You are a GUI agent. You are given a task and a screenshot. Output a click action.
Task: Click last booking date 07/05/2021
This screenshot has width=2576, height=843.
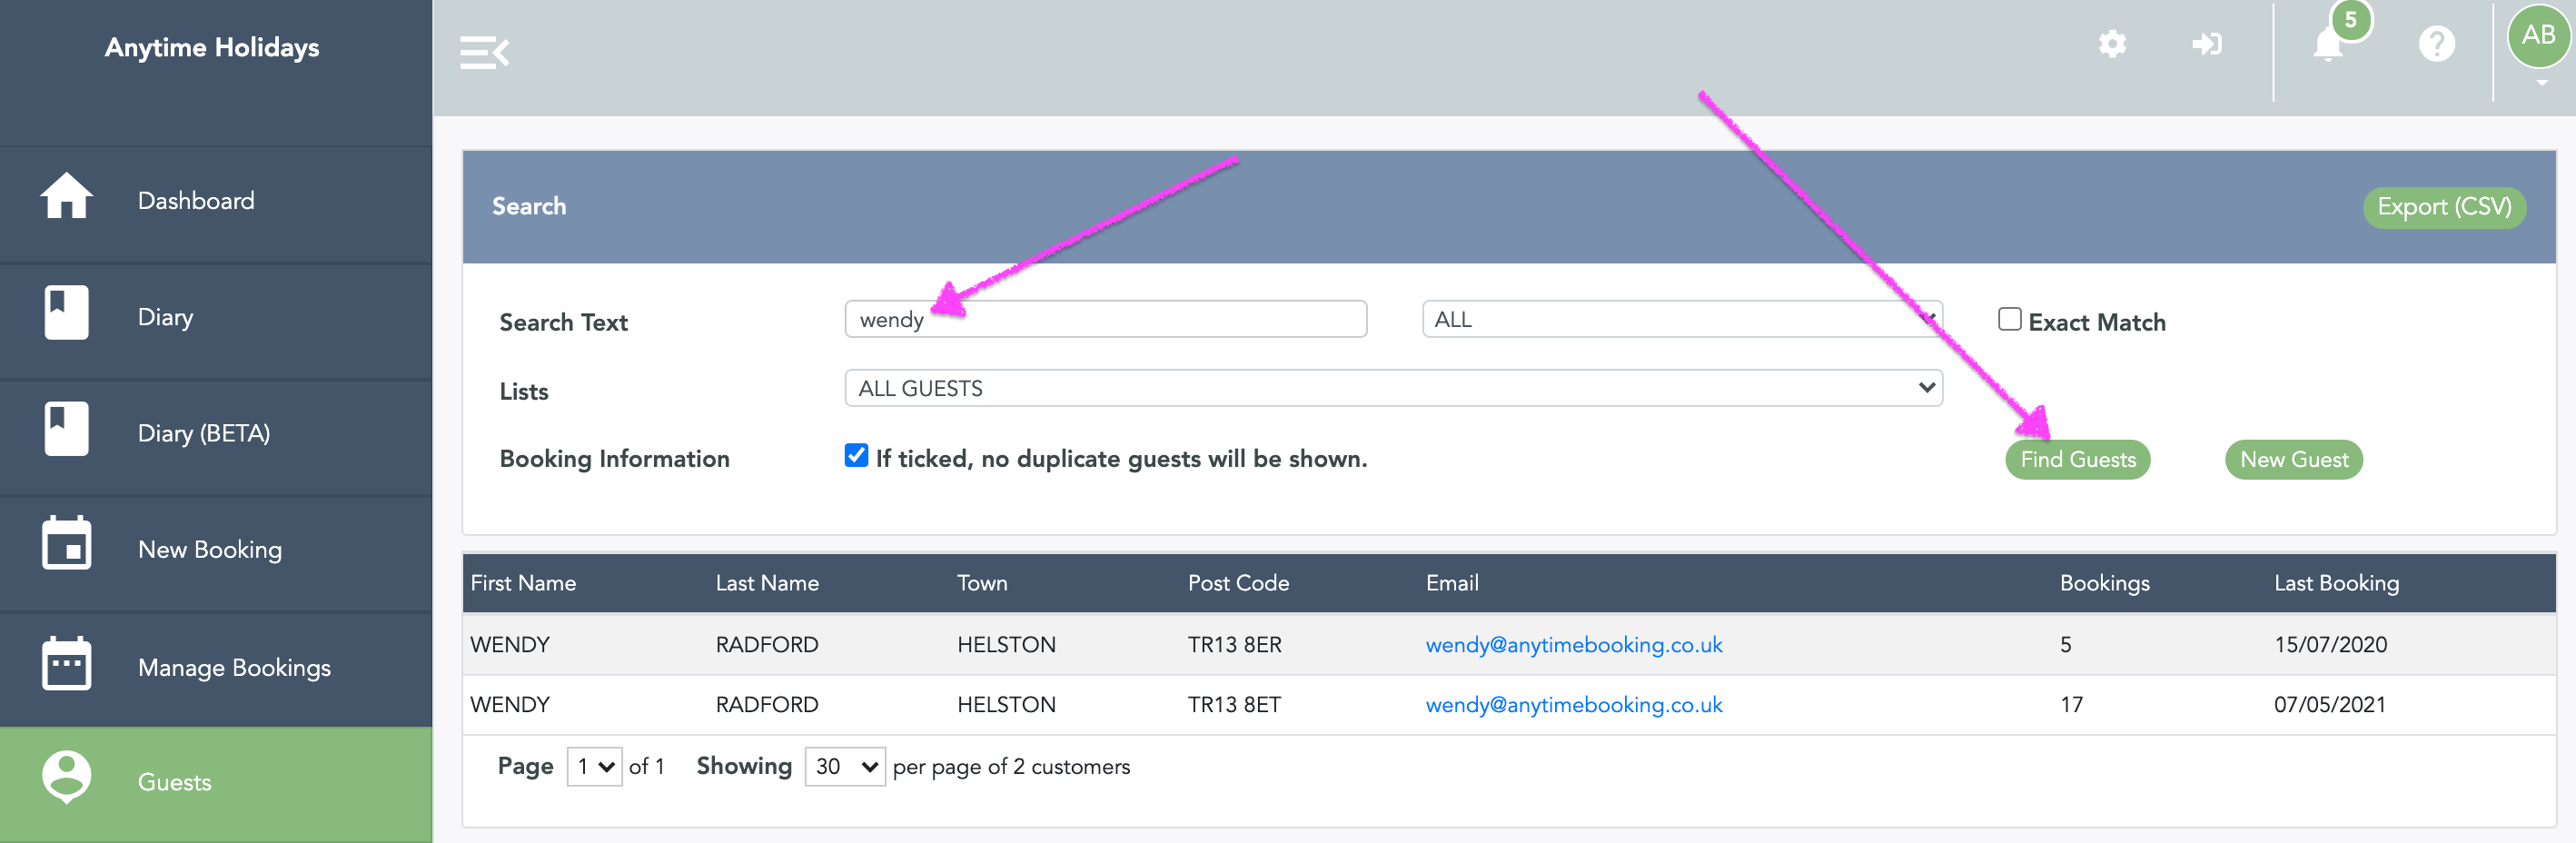[2330, 705]
